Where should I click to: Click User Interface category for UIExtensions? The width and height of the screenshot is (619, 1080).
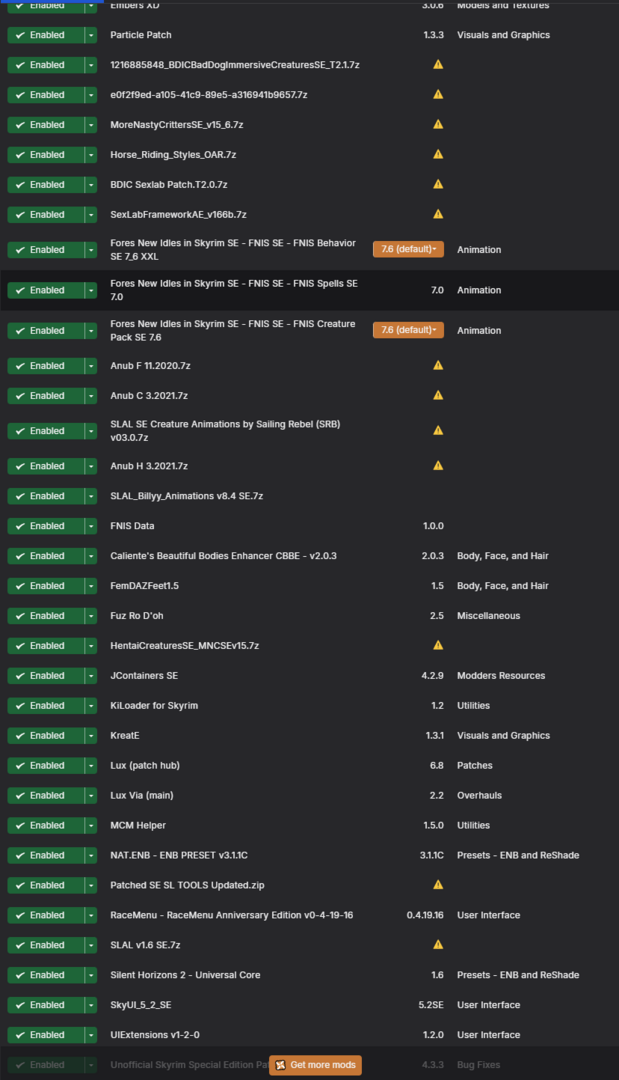[x=488, y=1035]
